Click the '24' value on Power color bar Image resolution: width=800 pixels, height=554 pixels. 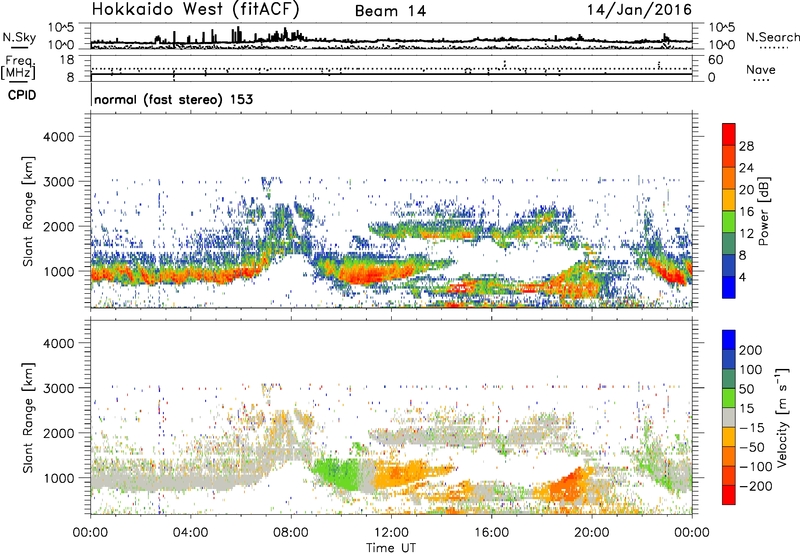point(746,168)
